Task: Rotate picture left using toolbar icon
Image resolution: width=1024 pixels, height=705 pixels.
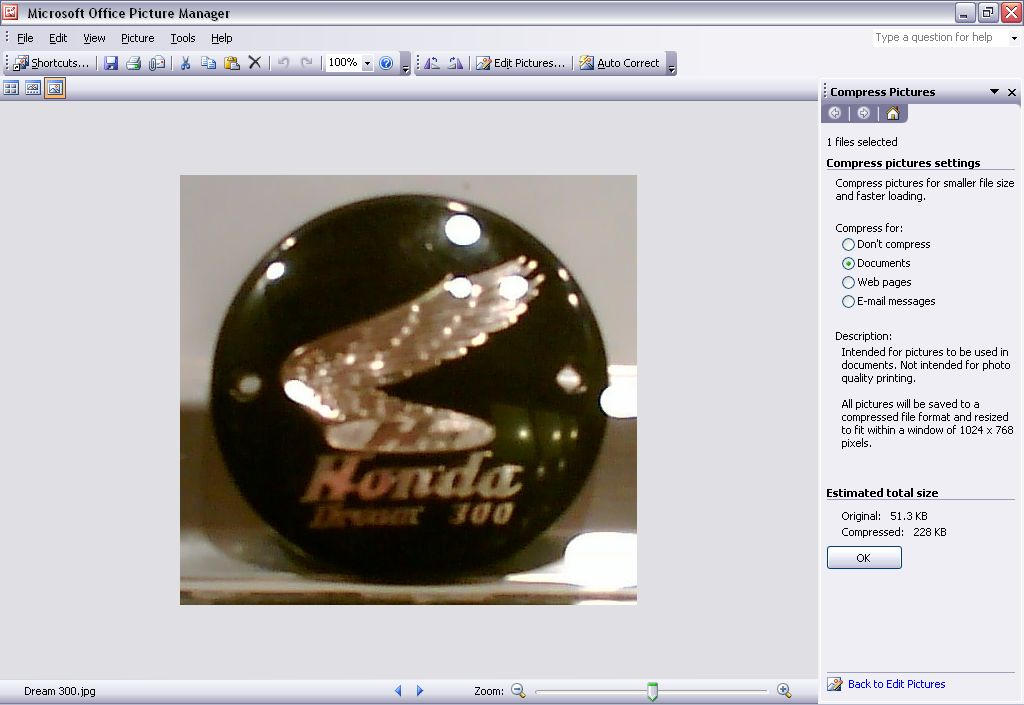Action: [x=432, y=63]
